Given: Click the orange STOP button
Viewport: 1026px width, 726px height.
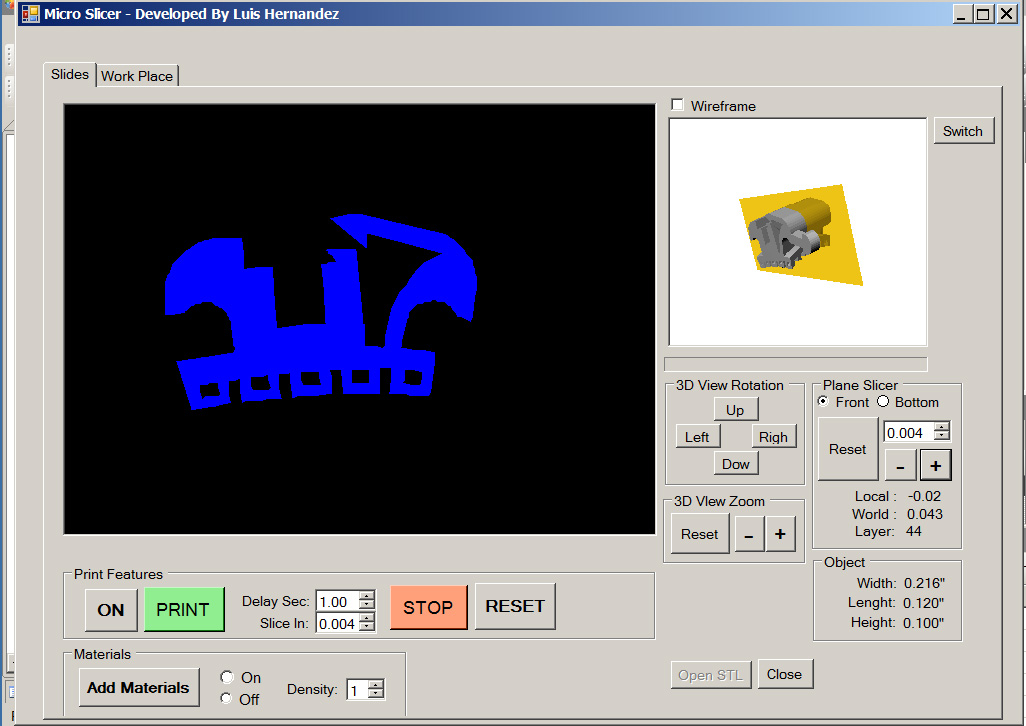Looking at the screenshot, I should (x=428, y=607).
